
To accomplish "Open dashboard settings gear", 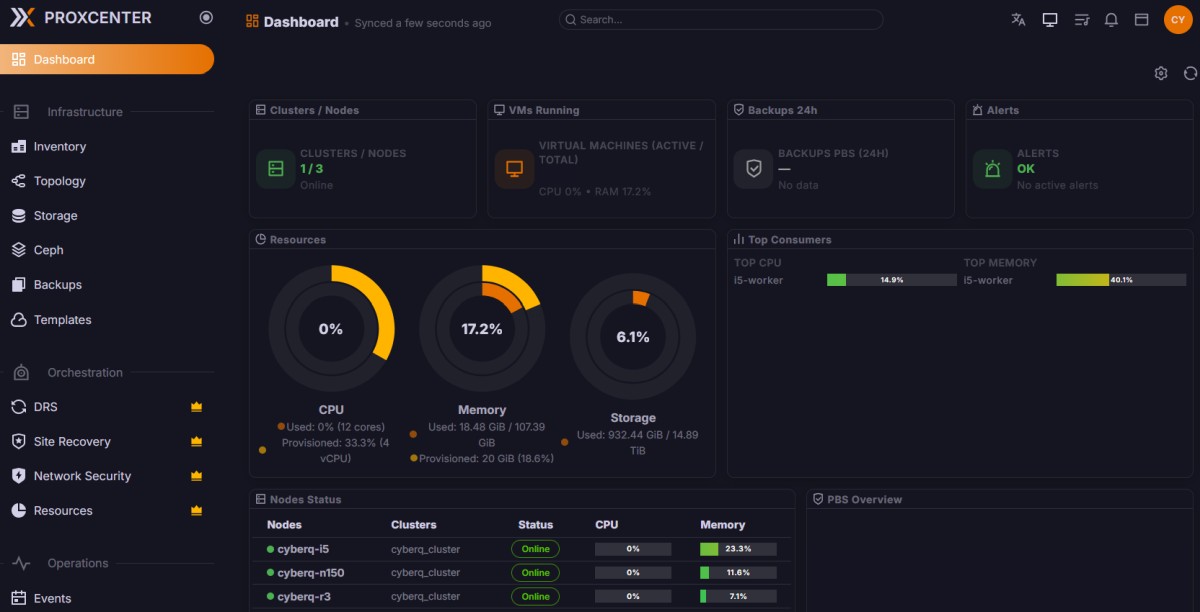I will click(x=1161, y=73).
